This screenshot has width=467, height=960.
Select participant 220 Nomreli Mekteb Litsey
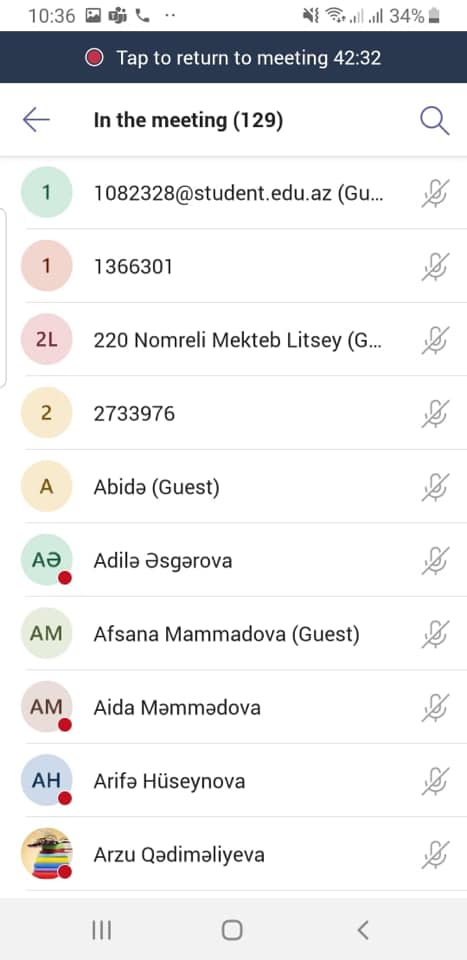[233, 340]
